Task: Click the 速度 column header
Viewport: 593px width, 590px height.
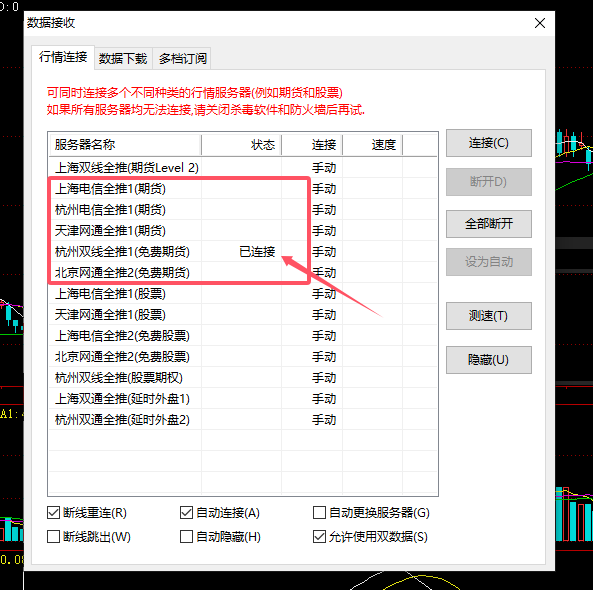Action: click(373, 145)
